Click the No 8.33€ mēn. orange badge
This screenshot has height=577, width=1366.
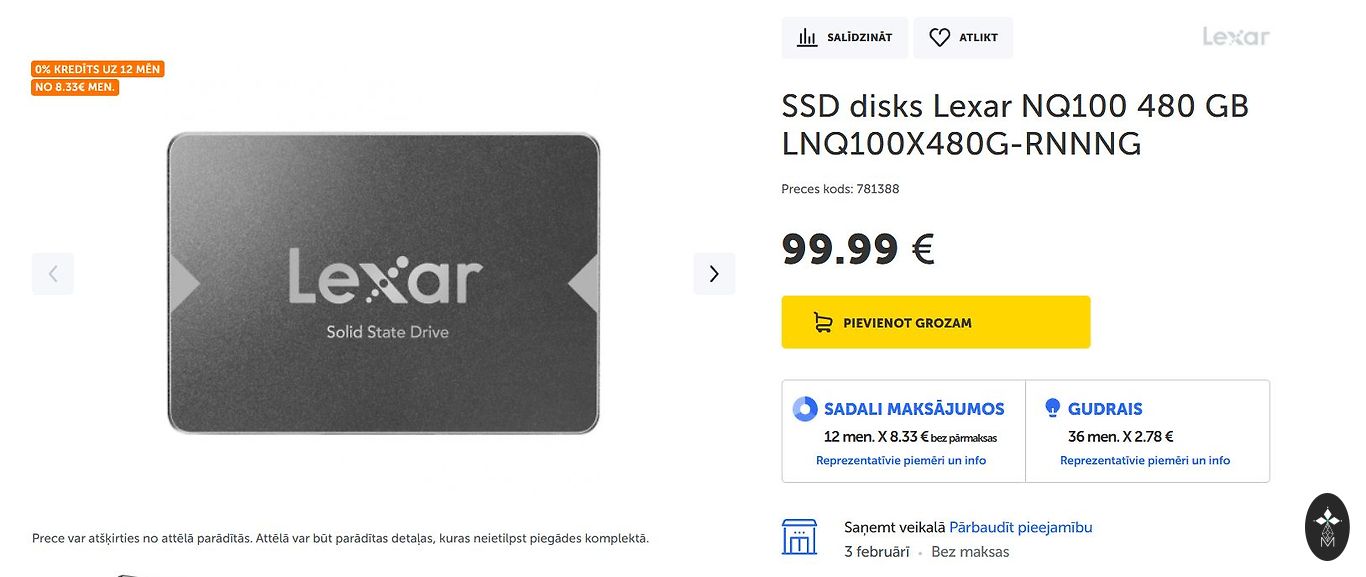[x=76, y=87]
